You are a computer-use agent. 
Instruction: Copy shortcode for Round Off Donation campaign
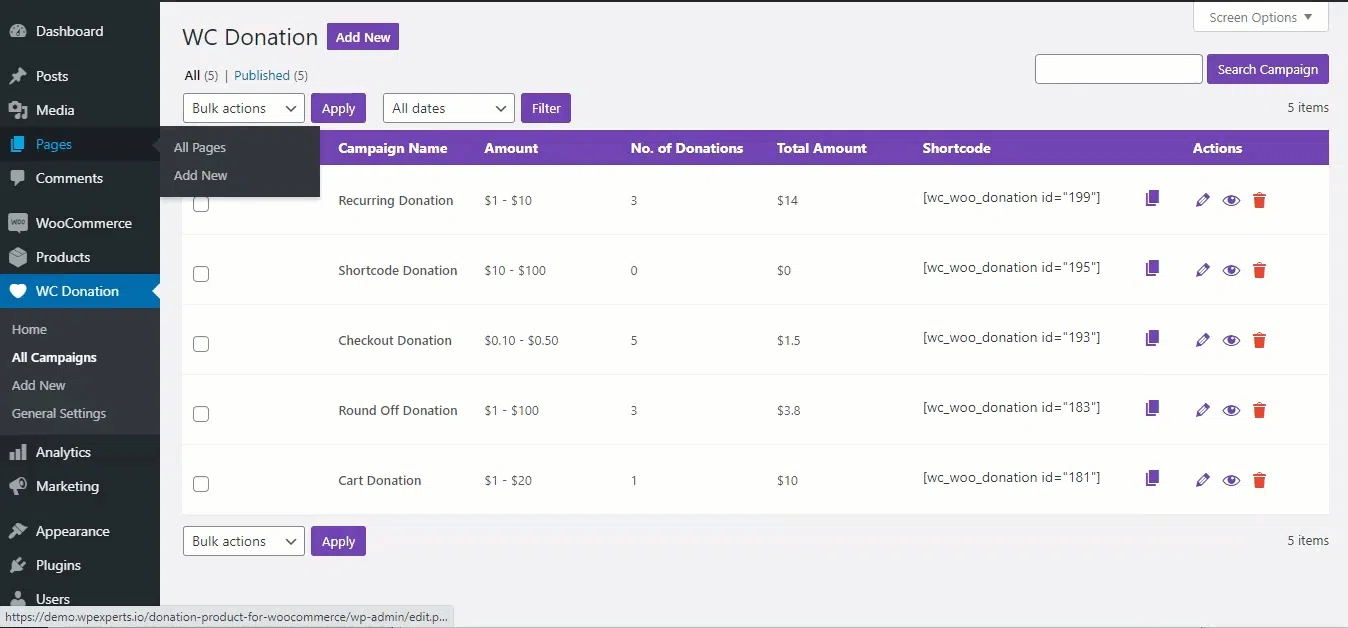point(1152,408)
